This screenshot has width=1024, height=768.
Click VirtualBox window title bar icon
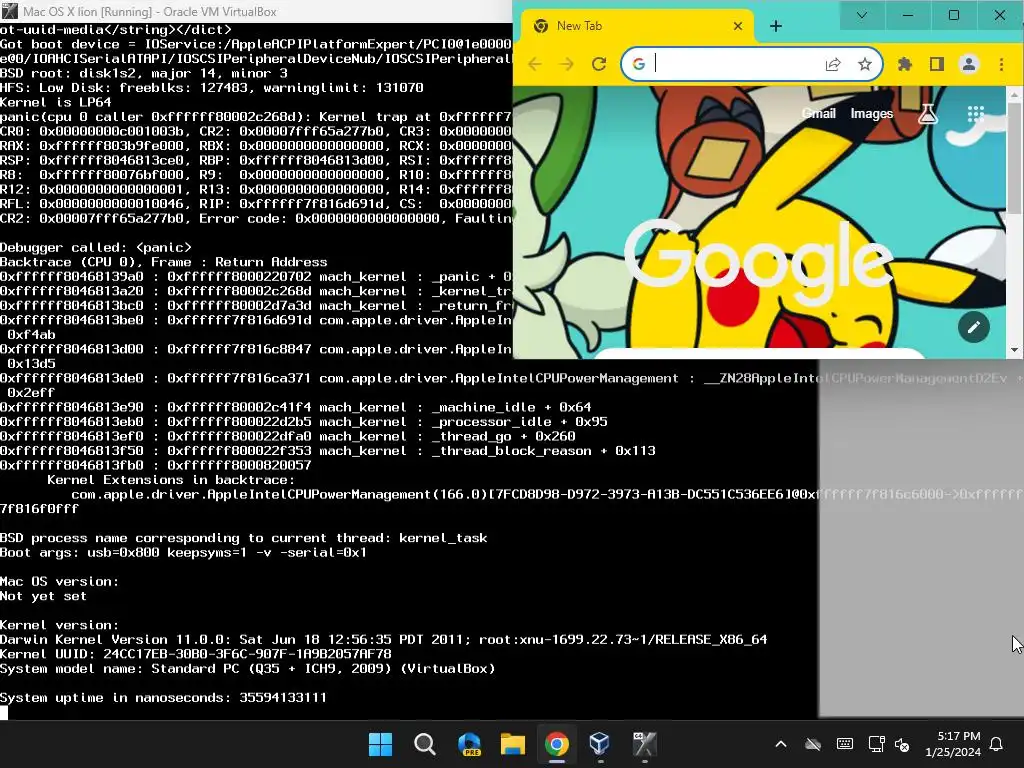(10, 11)
